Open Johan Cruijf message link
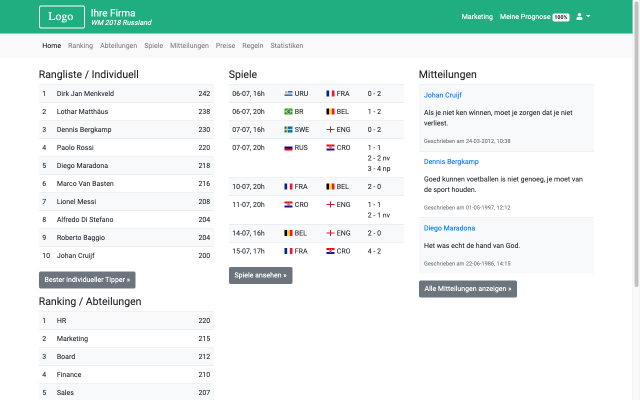Viewport: 640px width, 400px height. coord(443,96)
